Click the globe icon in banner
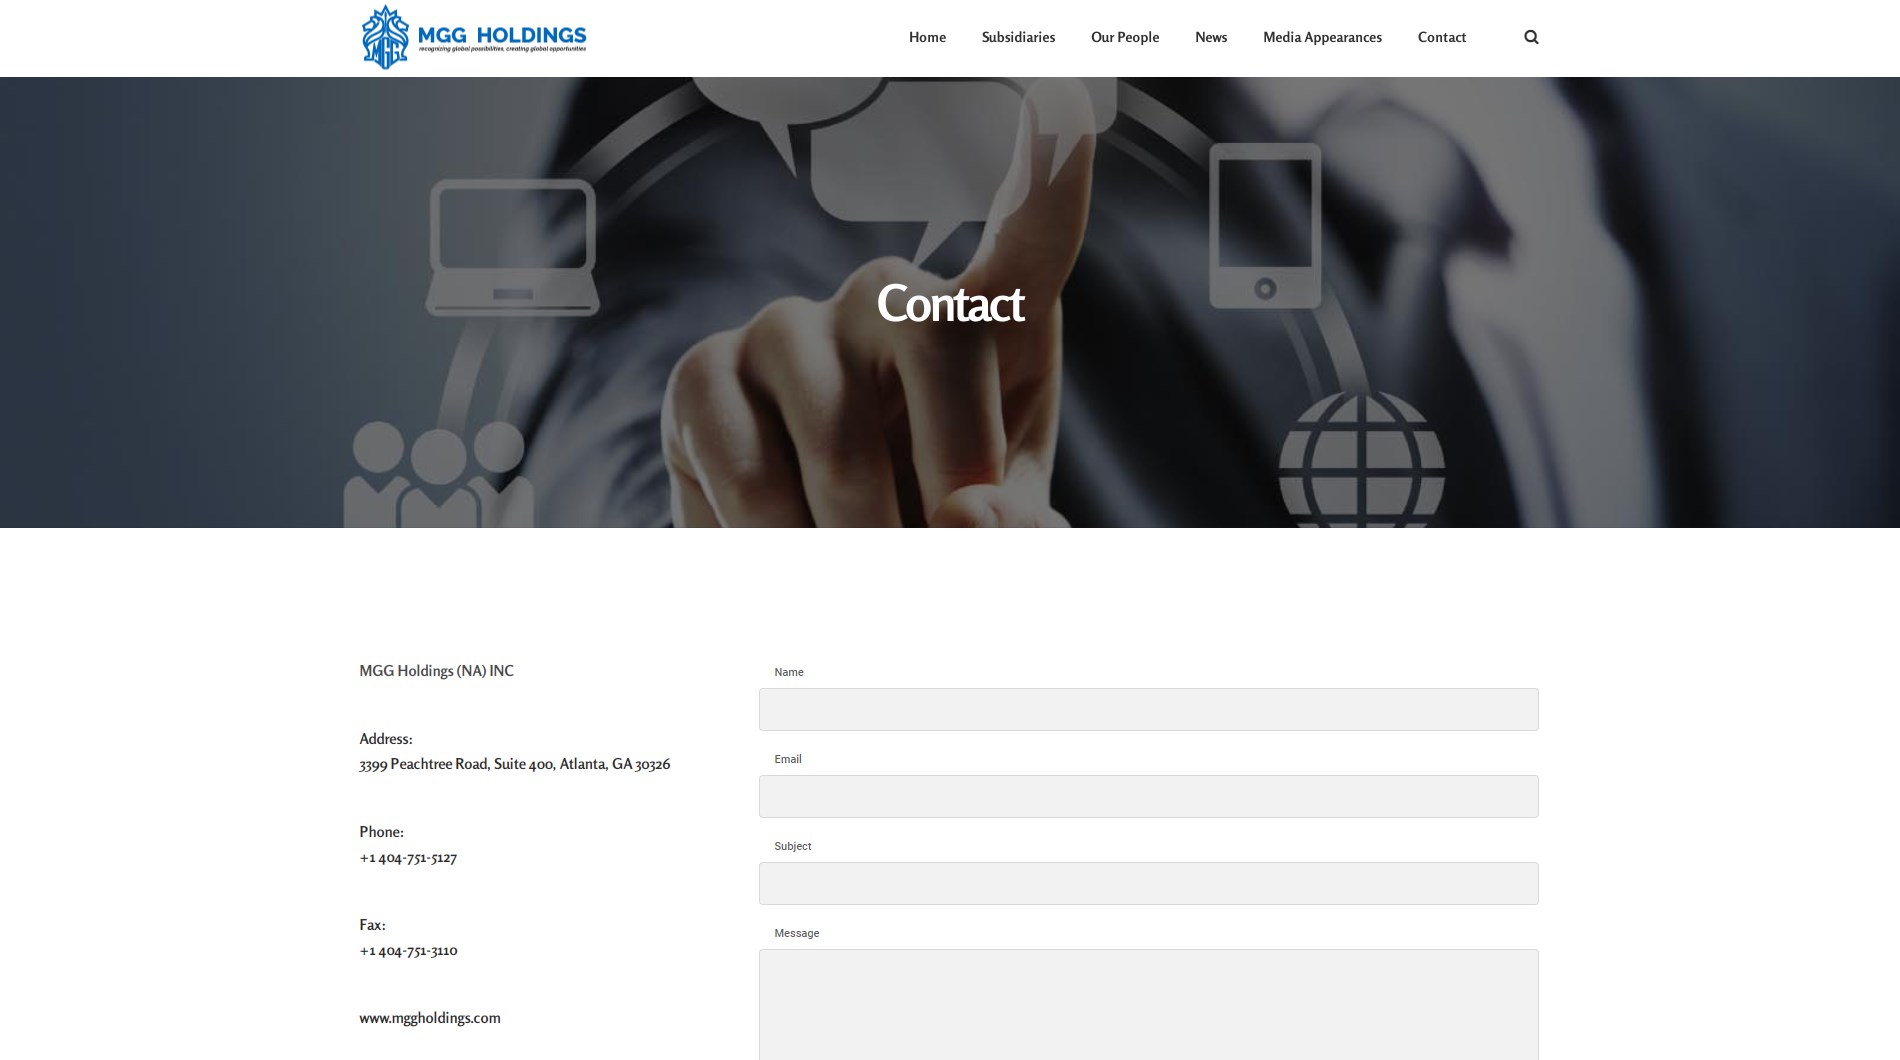Viewport: 1900px width, 1060px height. pyautogui.click(x=1361, y=459)
